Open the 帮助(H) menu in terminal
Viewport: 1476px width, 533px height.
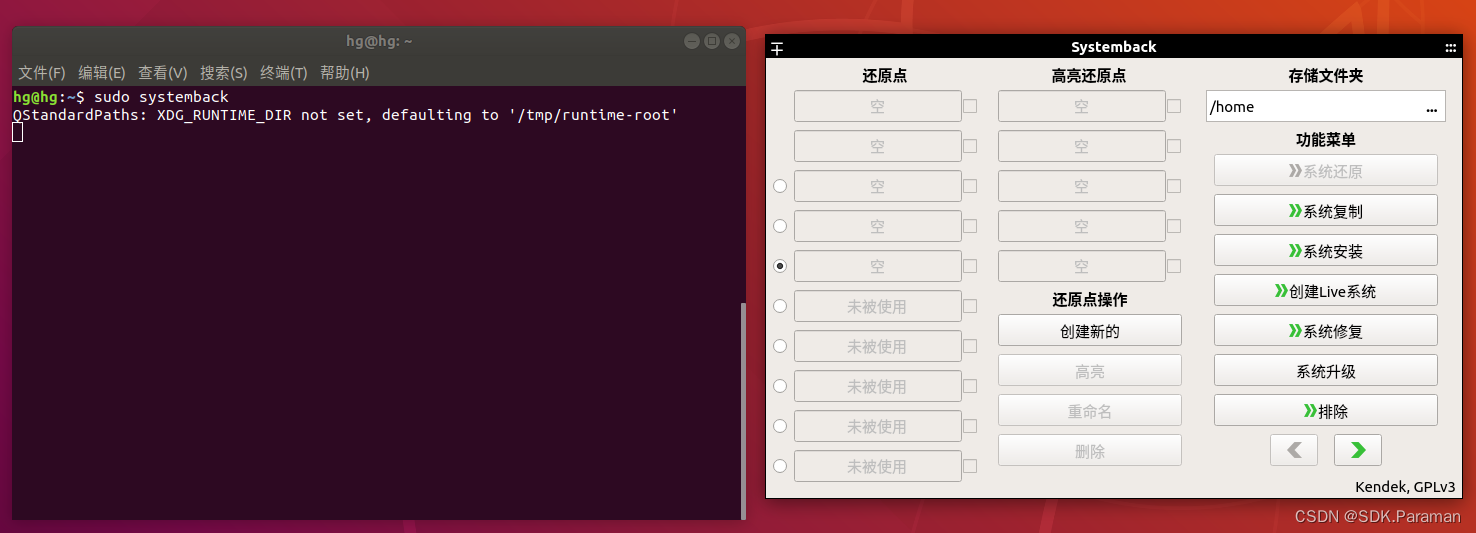[x=345, y=73]
